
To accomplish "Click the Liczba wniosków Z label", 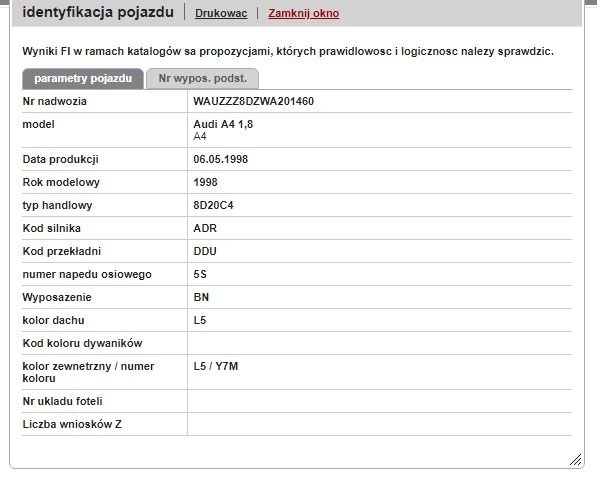I will (x=72, y=424).
